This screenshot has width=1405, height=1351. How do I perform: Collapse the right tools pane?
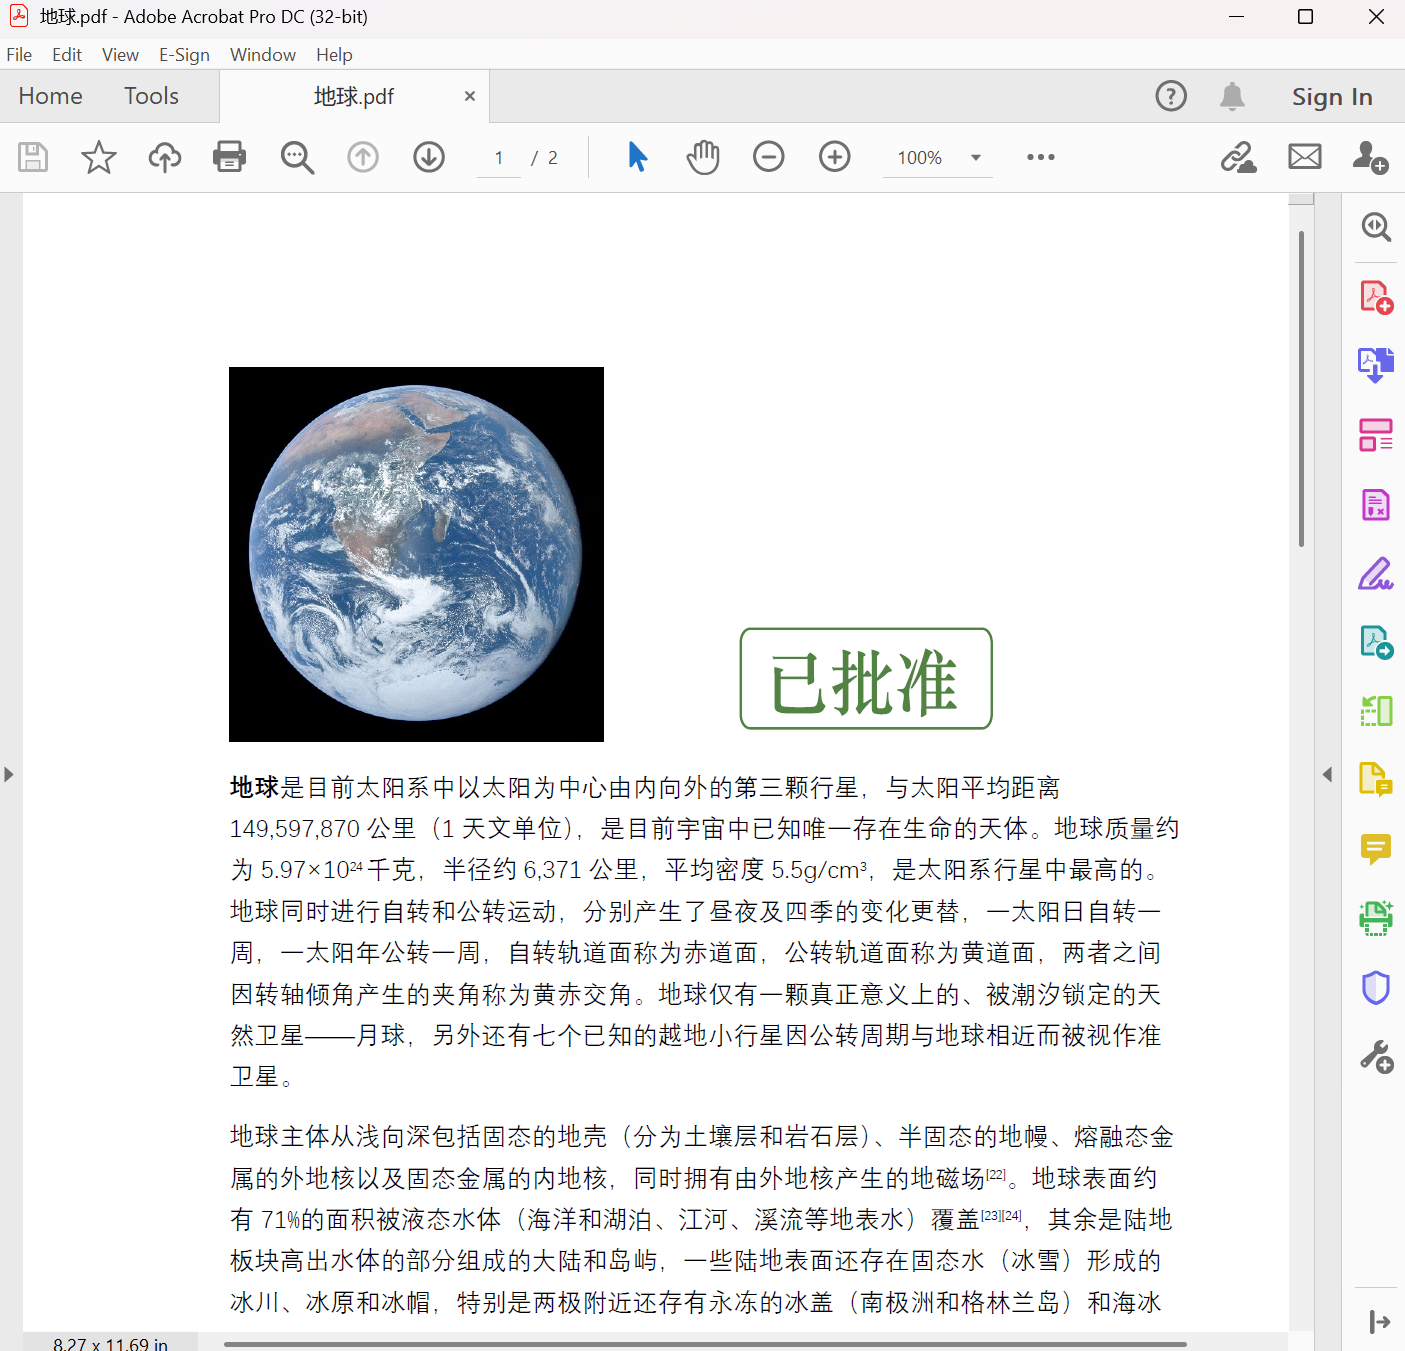click(x=1328, y=774)
